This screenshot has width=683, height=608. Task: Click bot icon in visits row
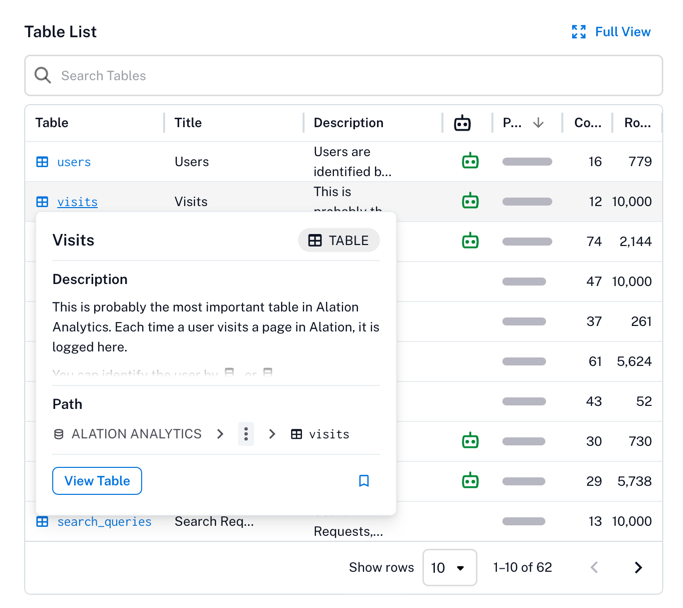(x=470, y=201)
